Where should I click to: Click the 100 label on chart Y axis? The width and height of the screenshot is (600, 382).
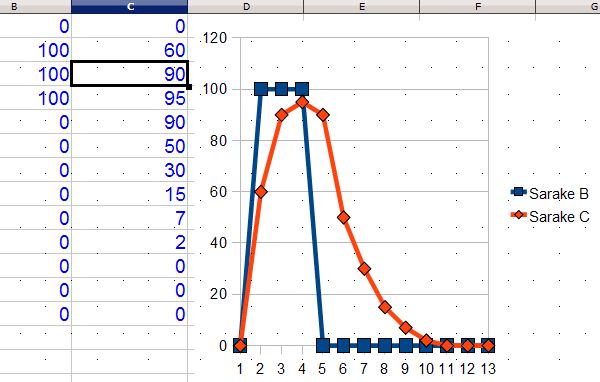tap(215, 89)
